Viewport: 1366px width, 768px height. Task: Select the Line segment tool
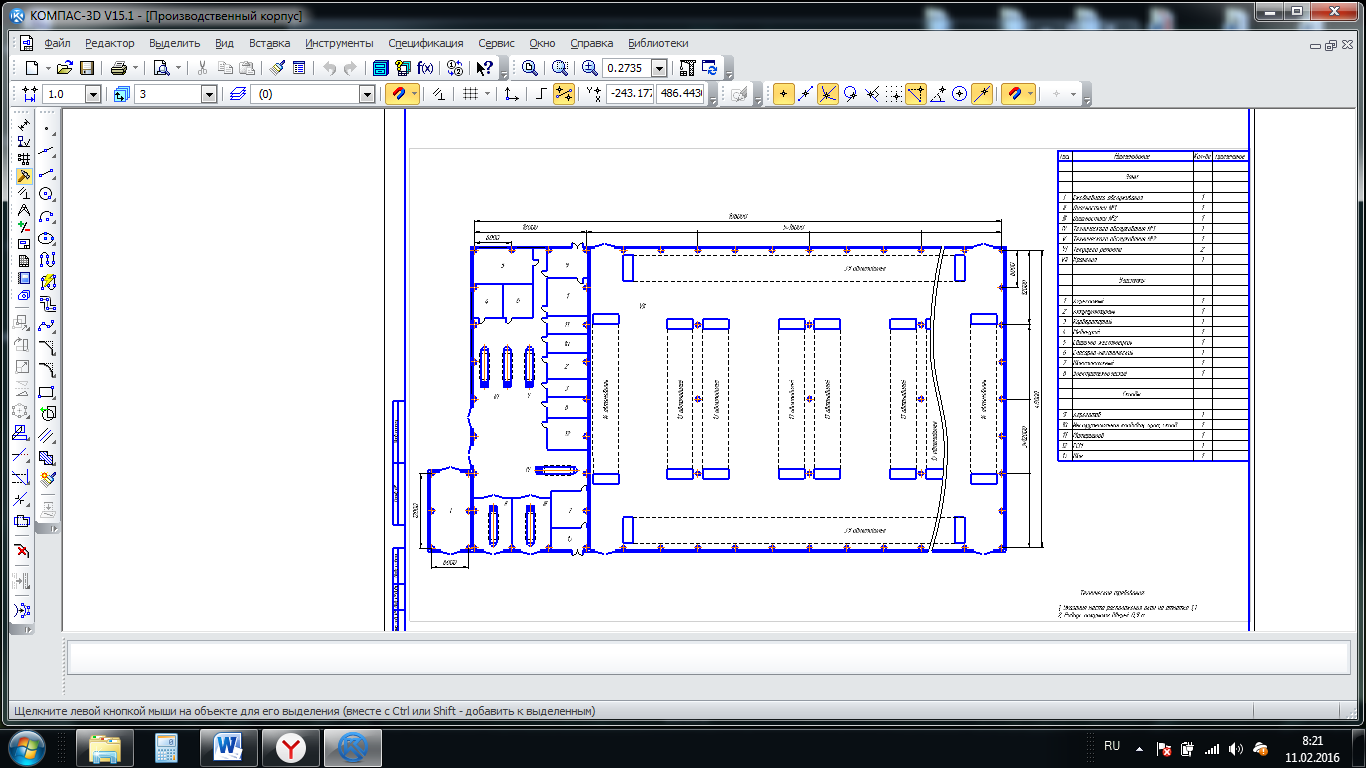(x=47, y=173)
